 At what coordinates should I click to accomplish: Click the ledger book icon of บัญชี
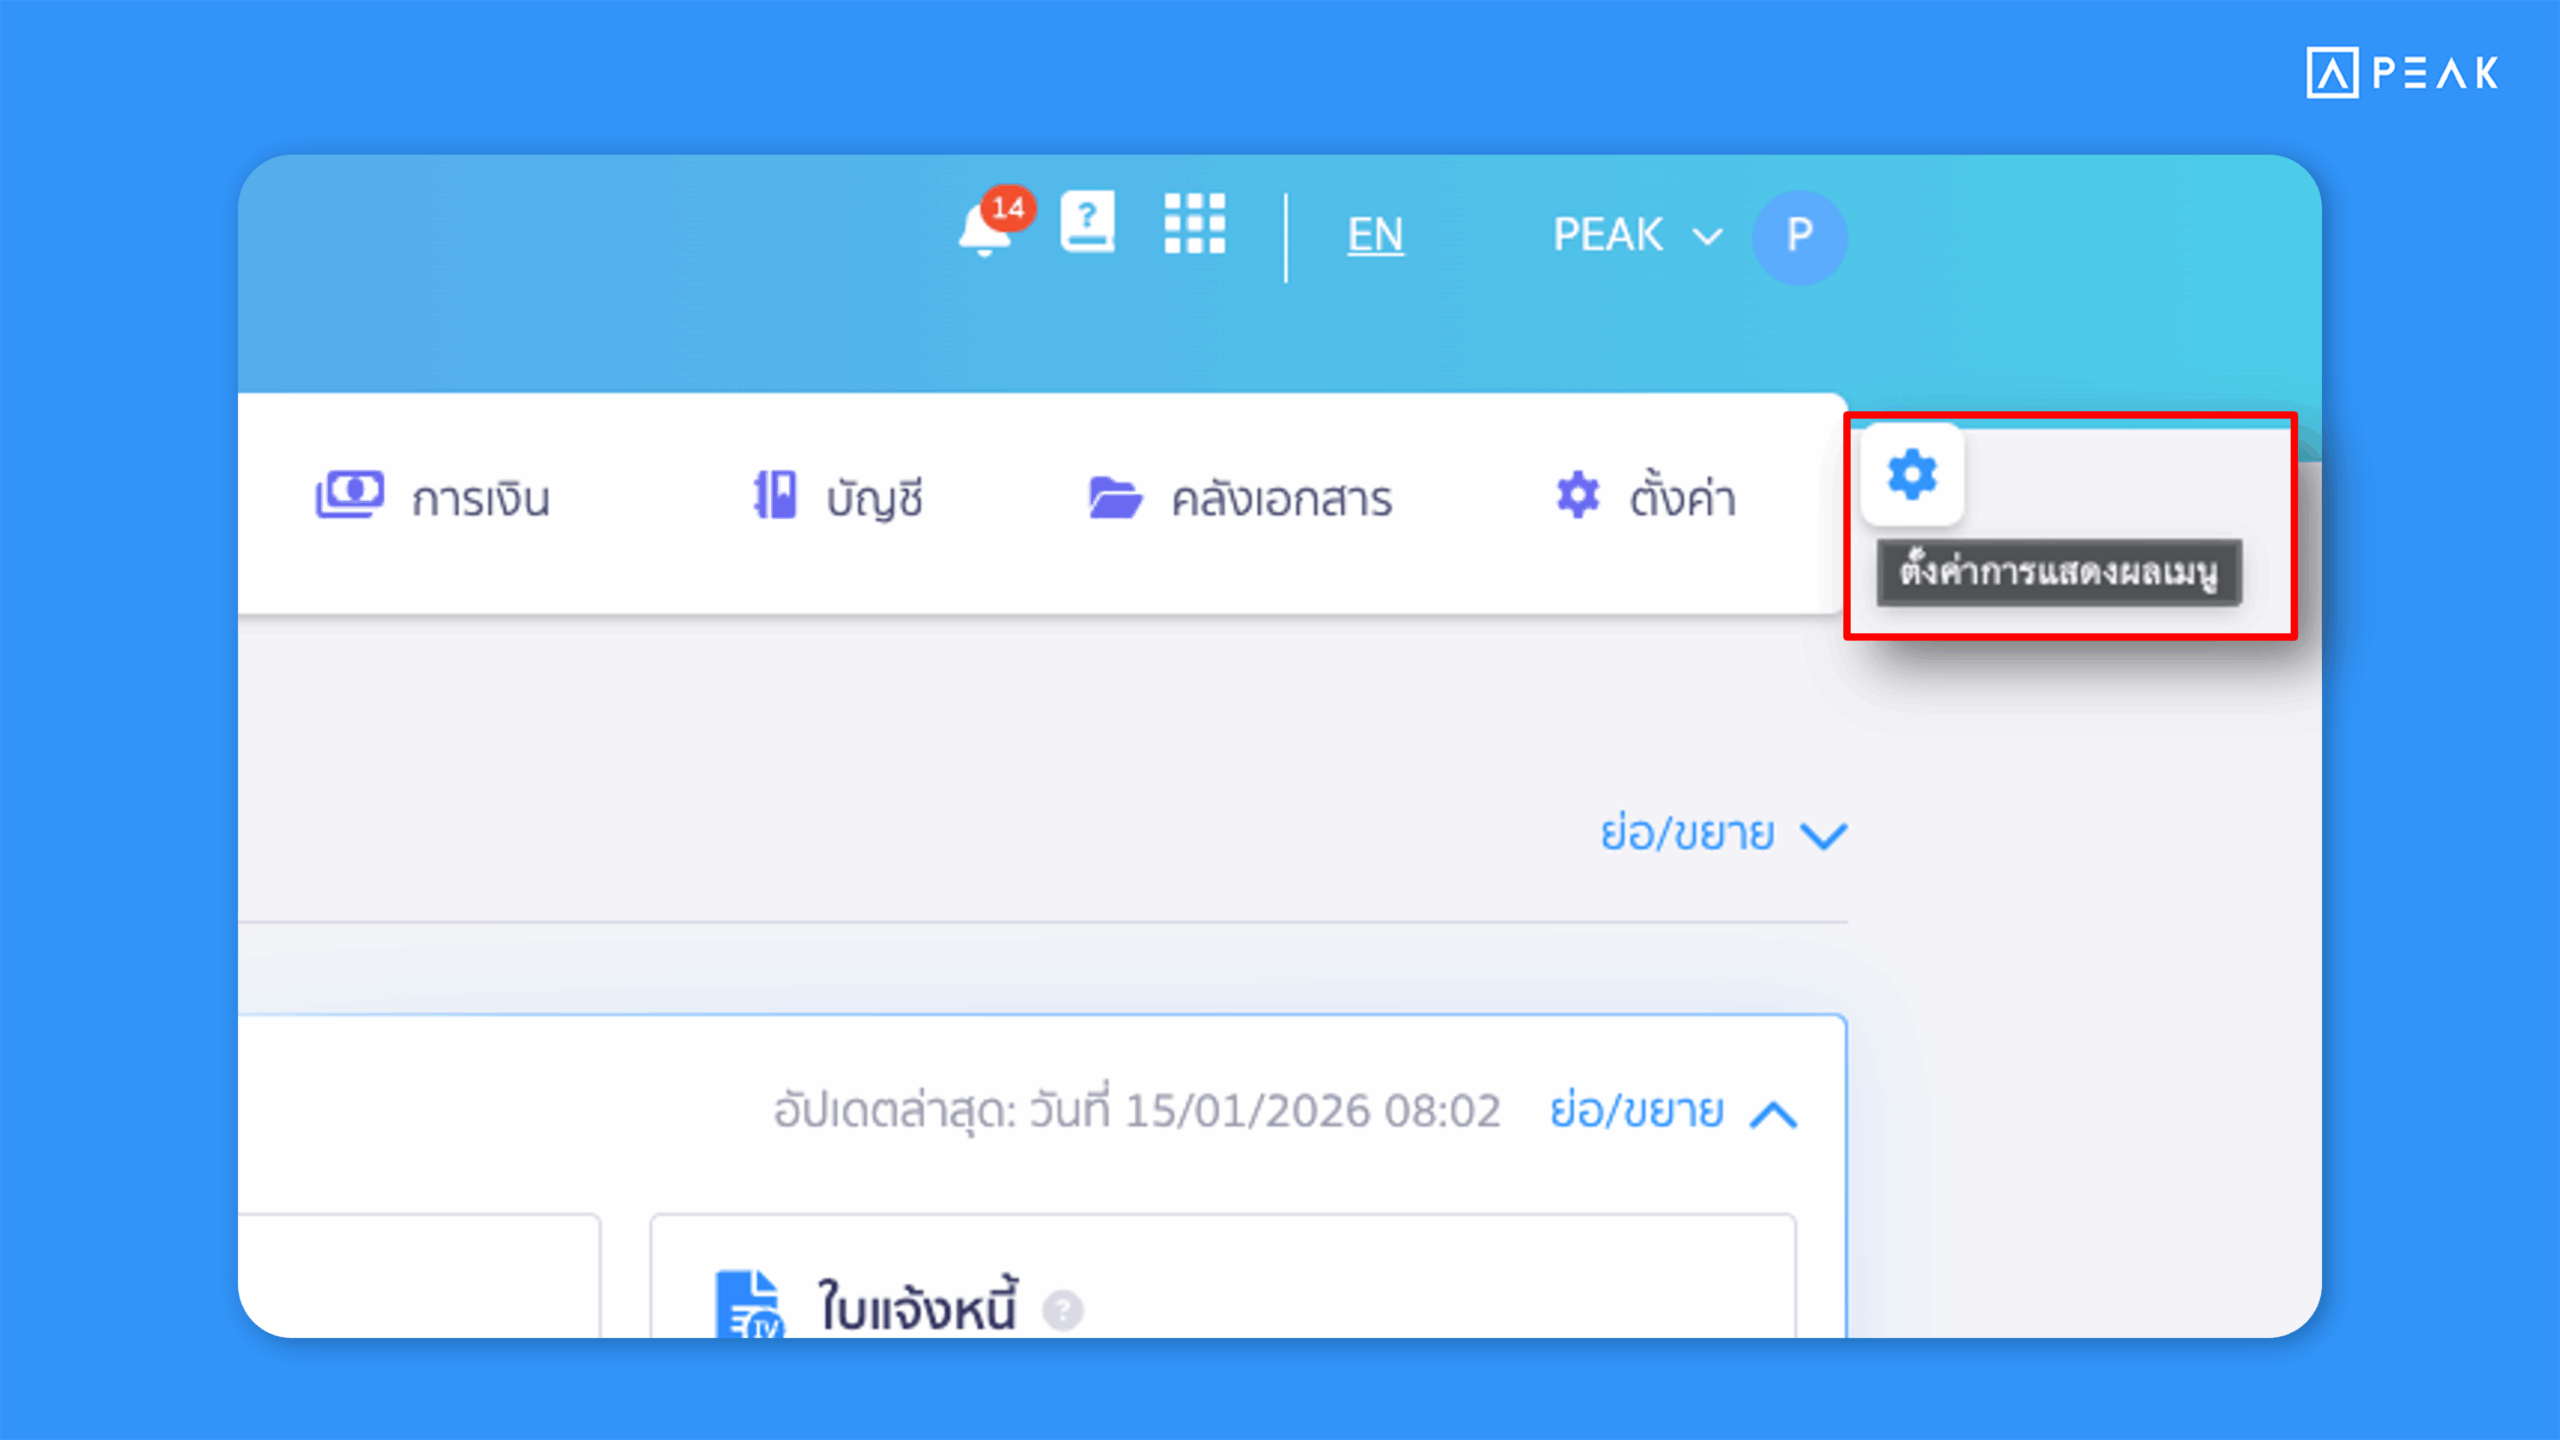[x=775, y=495]
